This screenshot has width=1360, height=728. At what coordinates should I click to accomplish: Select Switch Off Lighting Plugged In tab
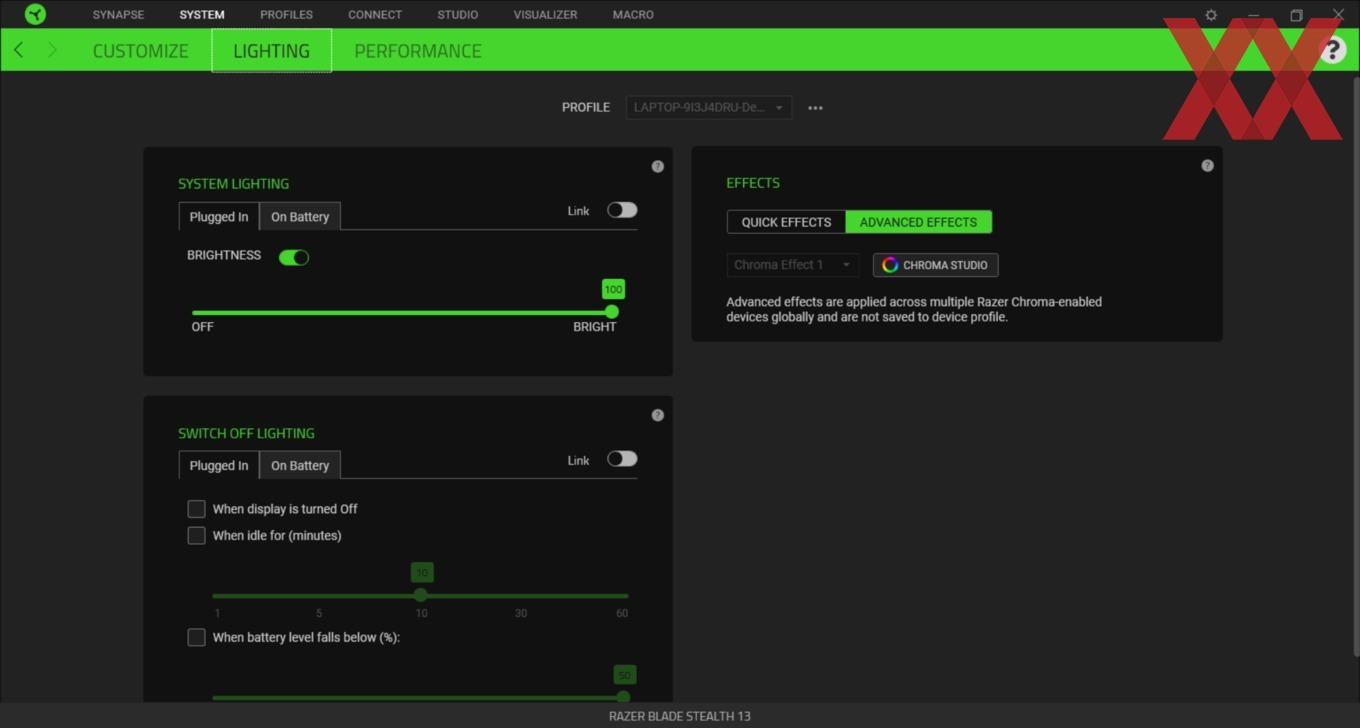coord(219,465)
